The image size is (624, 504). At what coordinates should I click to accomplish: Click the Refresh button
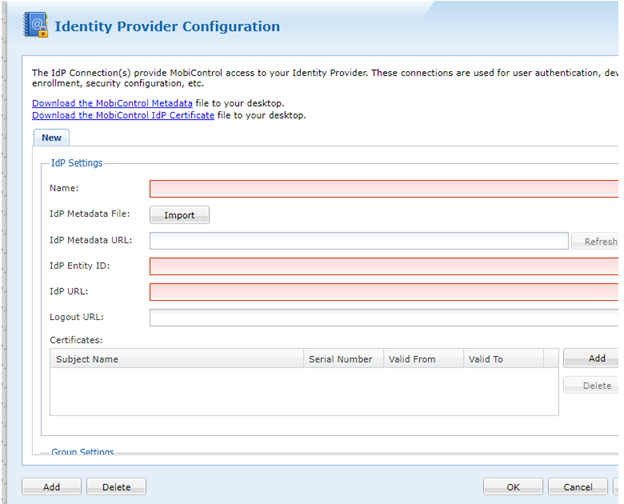coord(597,241)
